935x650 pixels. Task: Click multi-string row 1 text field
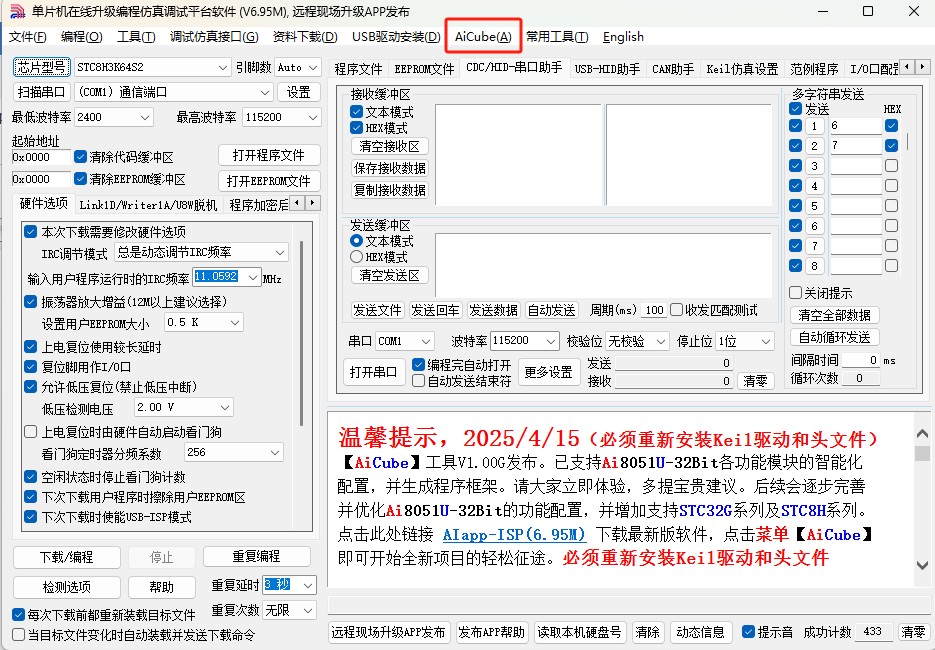(856, 126)
